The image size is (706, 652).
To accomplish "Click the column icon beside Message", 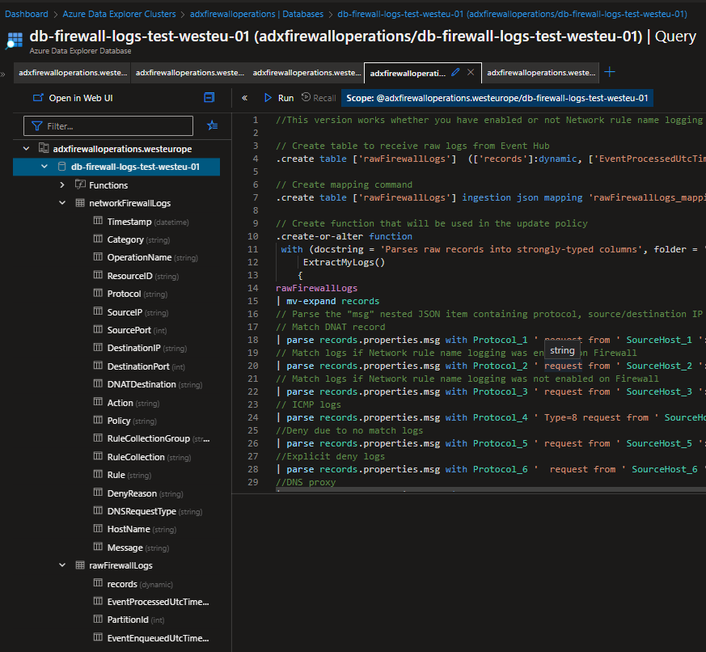I will [98, 547].
